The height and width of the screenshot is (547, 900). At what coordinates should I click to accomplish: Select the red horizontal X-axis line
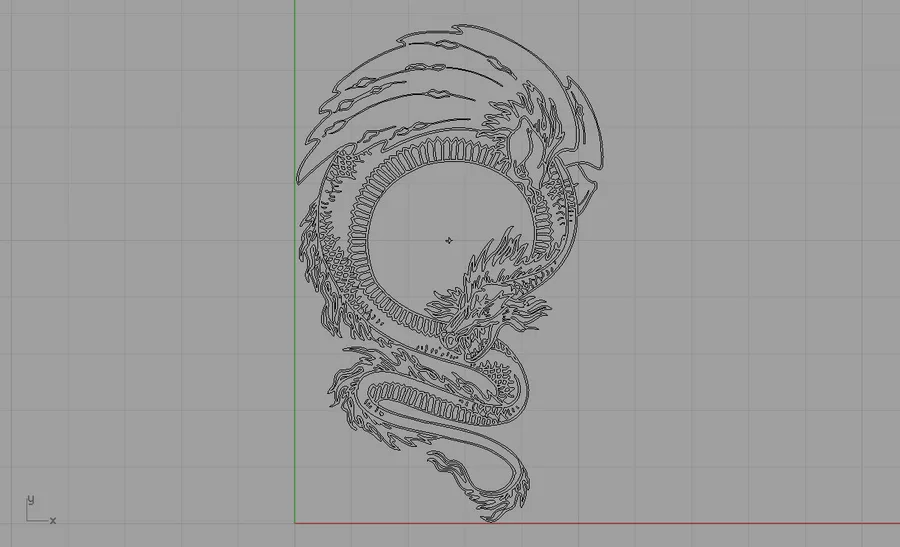coord(597,523)
